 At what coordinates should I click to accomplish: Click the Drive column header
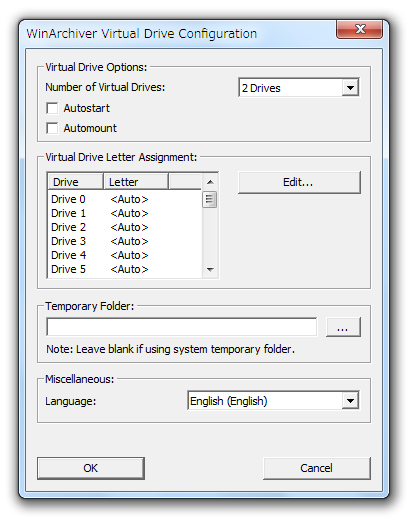76,182
